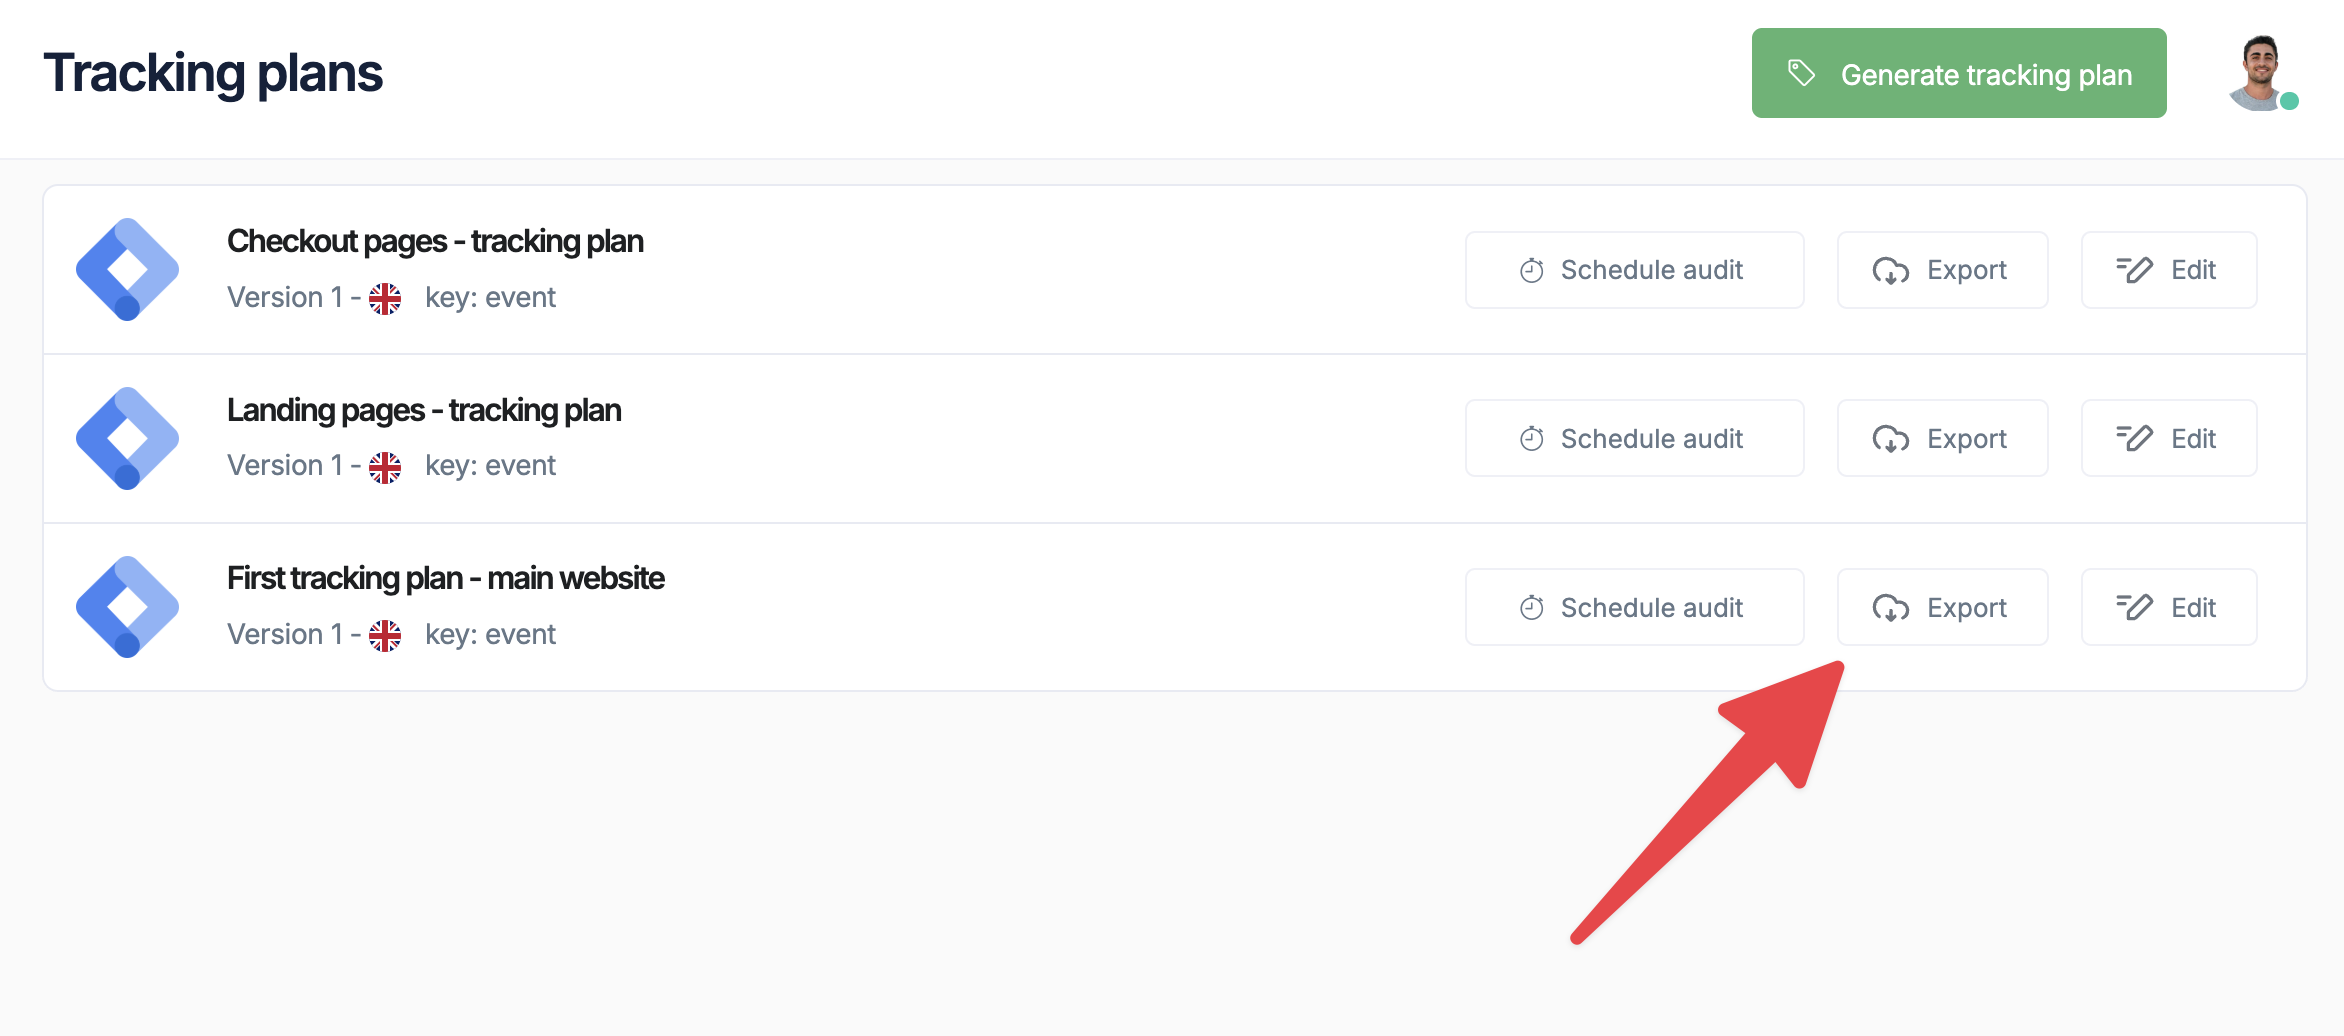Screen dimensions: 2344x1036
Task: Click Export on the First tracking plan row
Action: 1941,606
